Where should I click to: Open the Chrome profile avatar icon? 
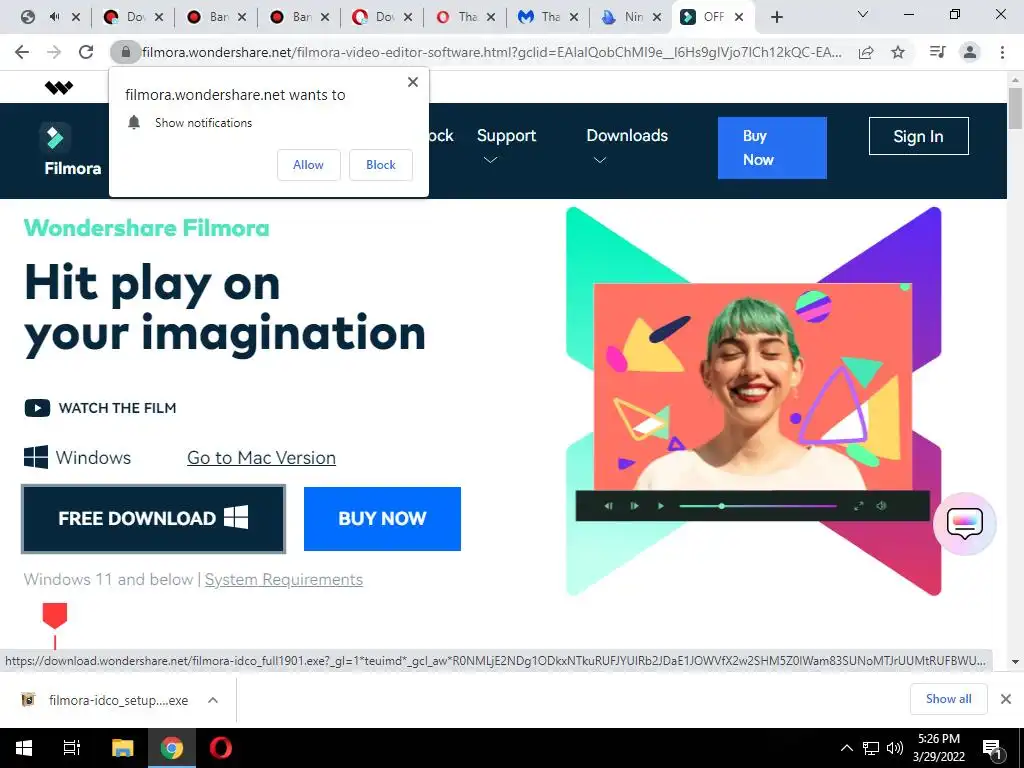click(970, 52)
